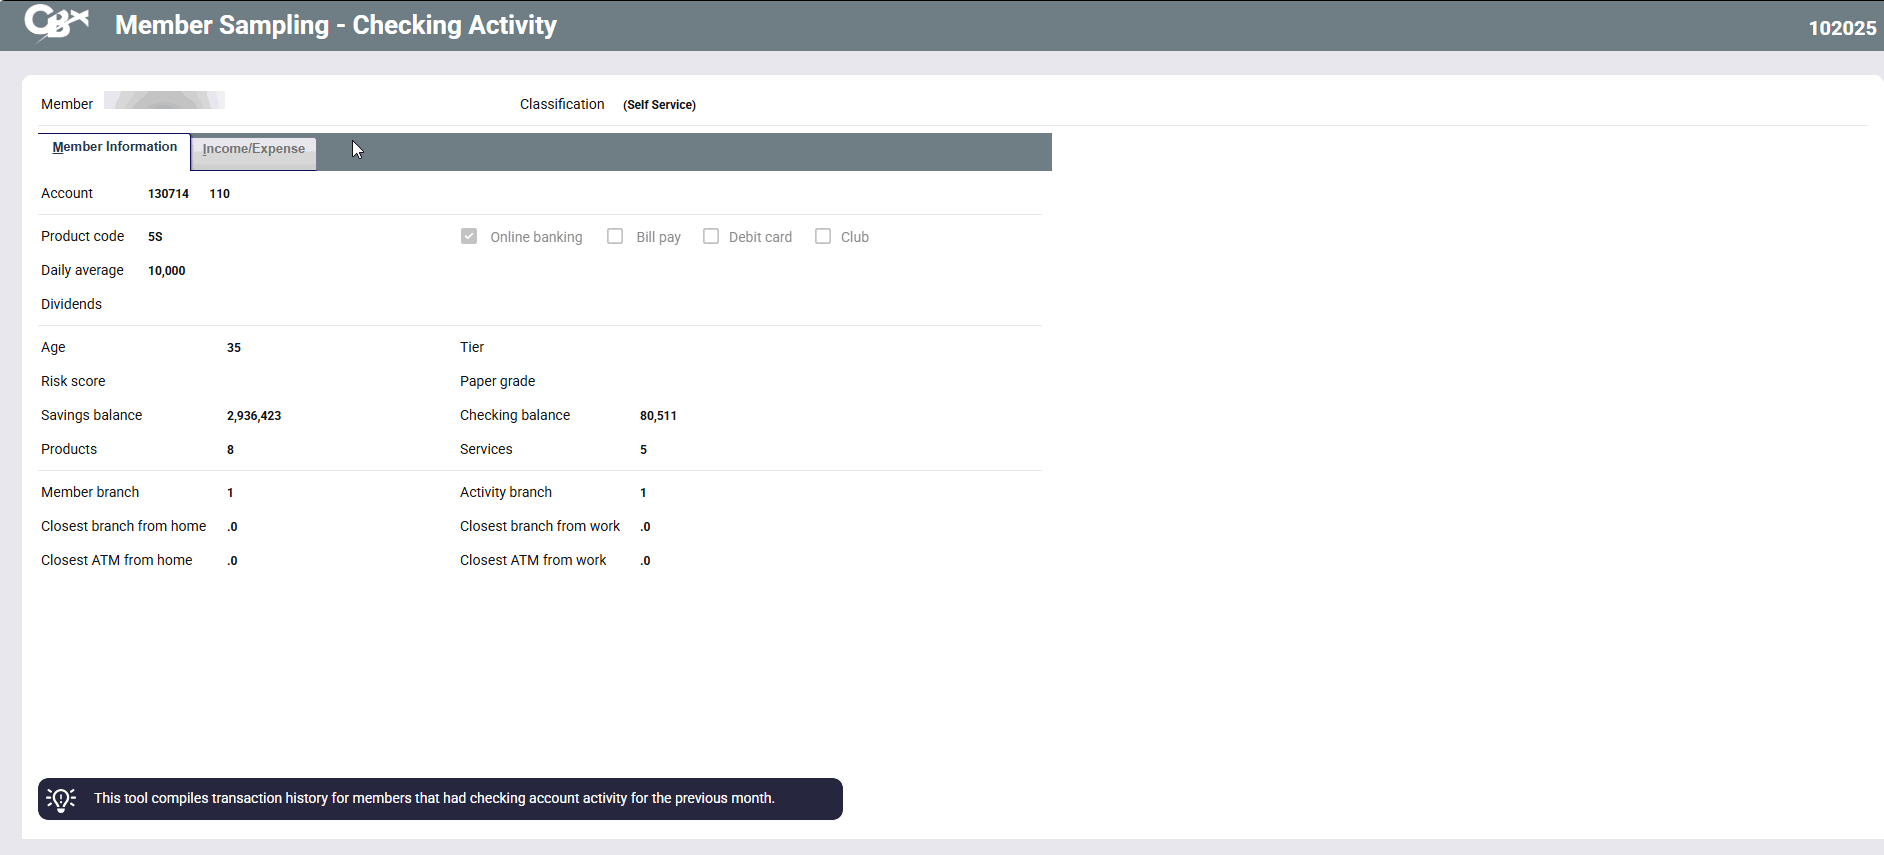
Task: Click the Age value 35
Action: pos(234,348)
